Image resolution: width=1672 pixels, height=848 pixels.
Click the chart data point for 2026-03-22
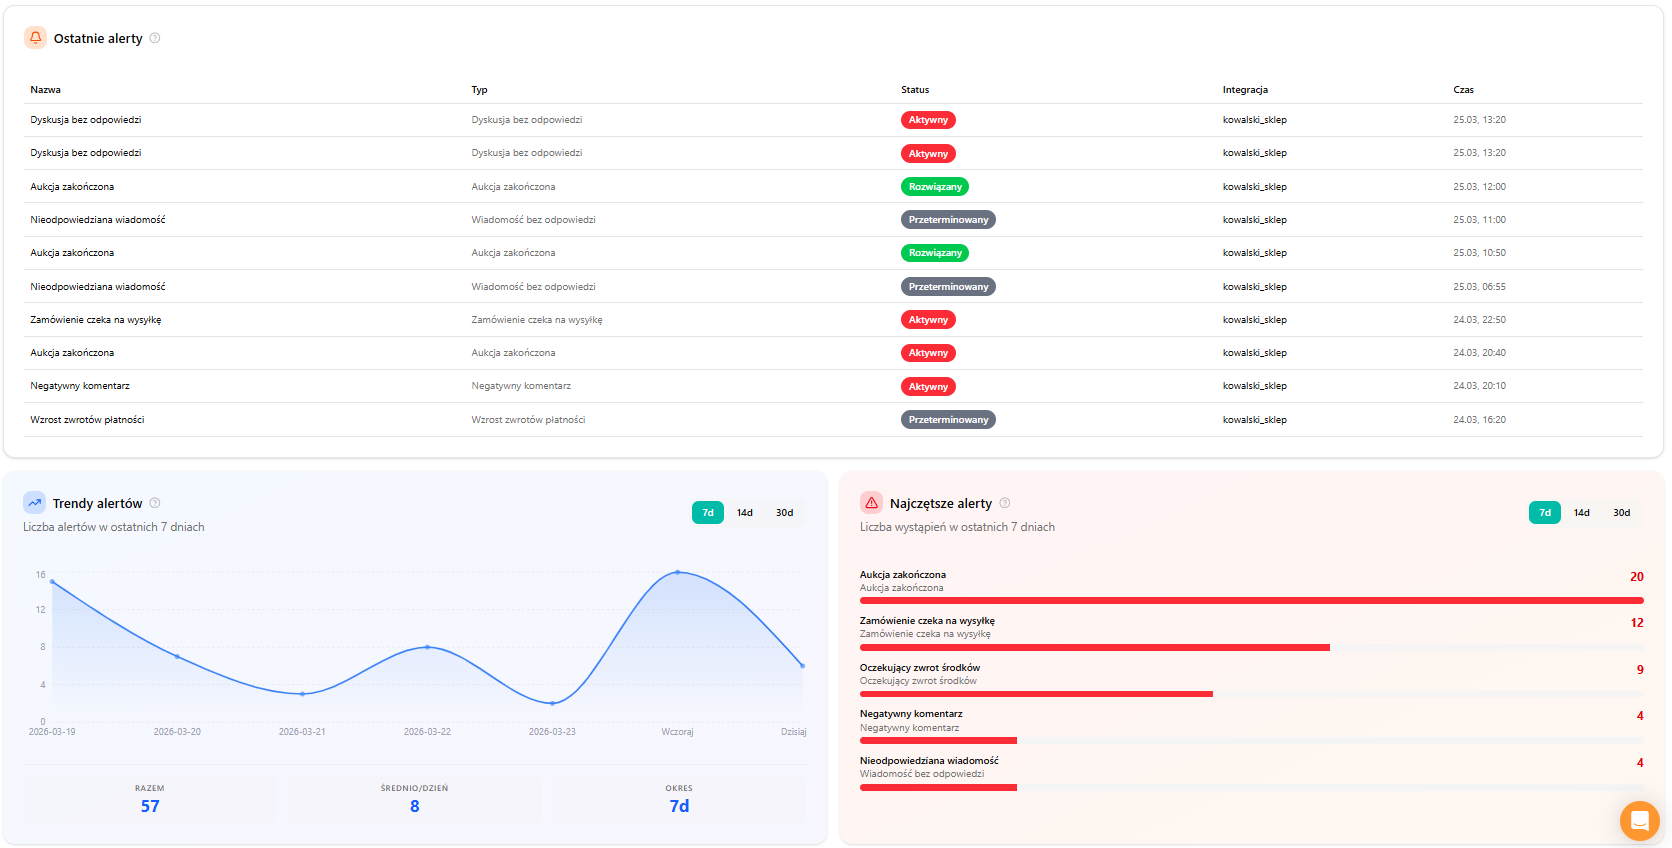coord(427,647)
